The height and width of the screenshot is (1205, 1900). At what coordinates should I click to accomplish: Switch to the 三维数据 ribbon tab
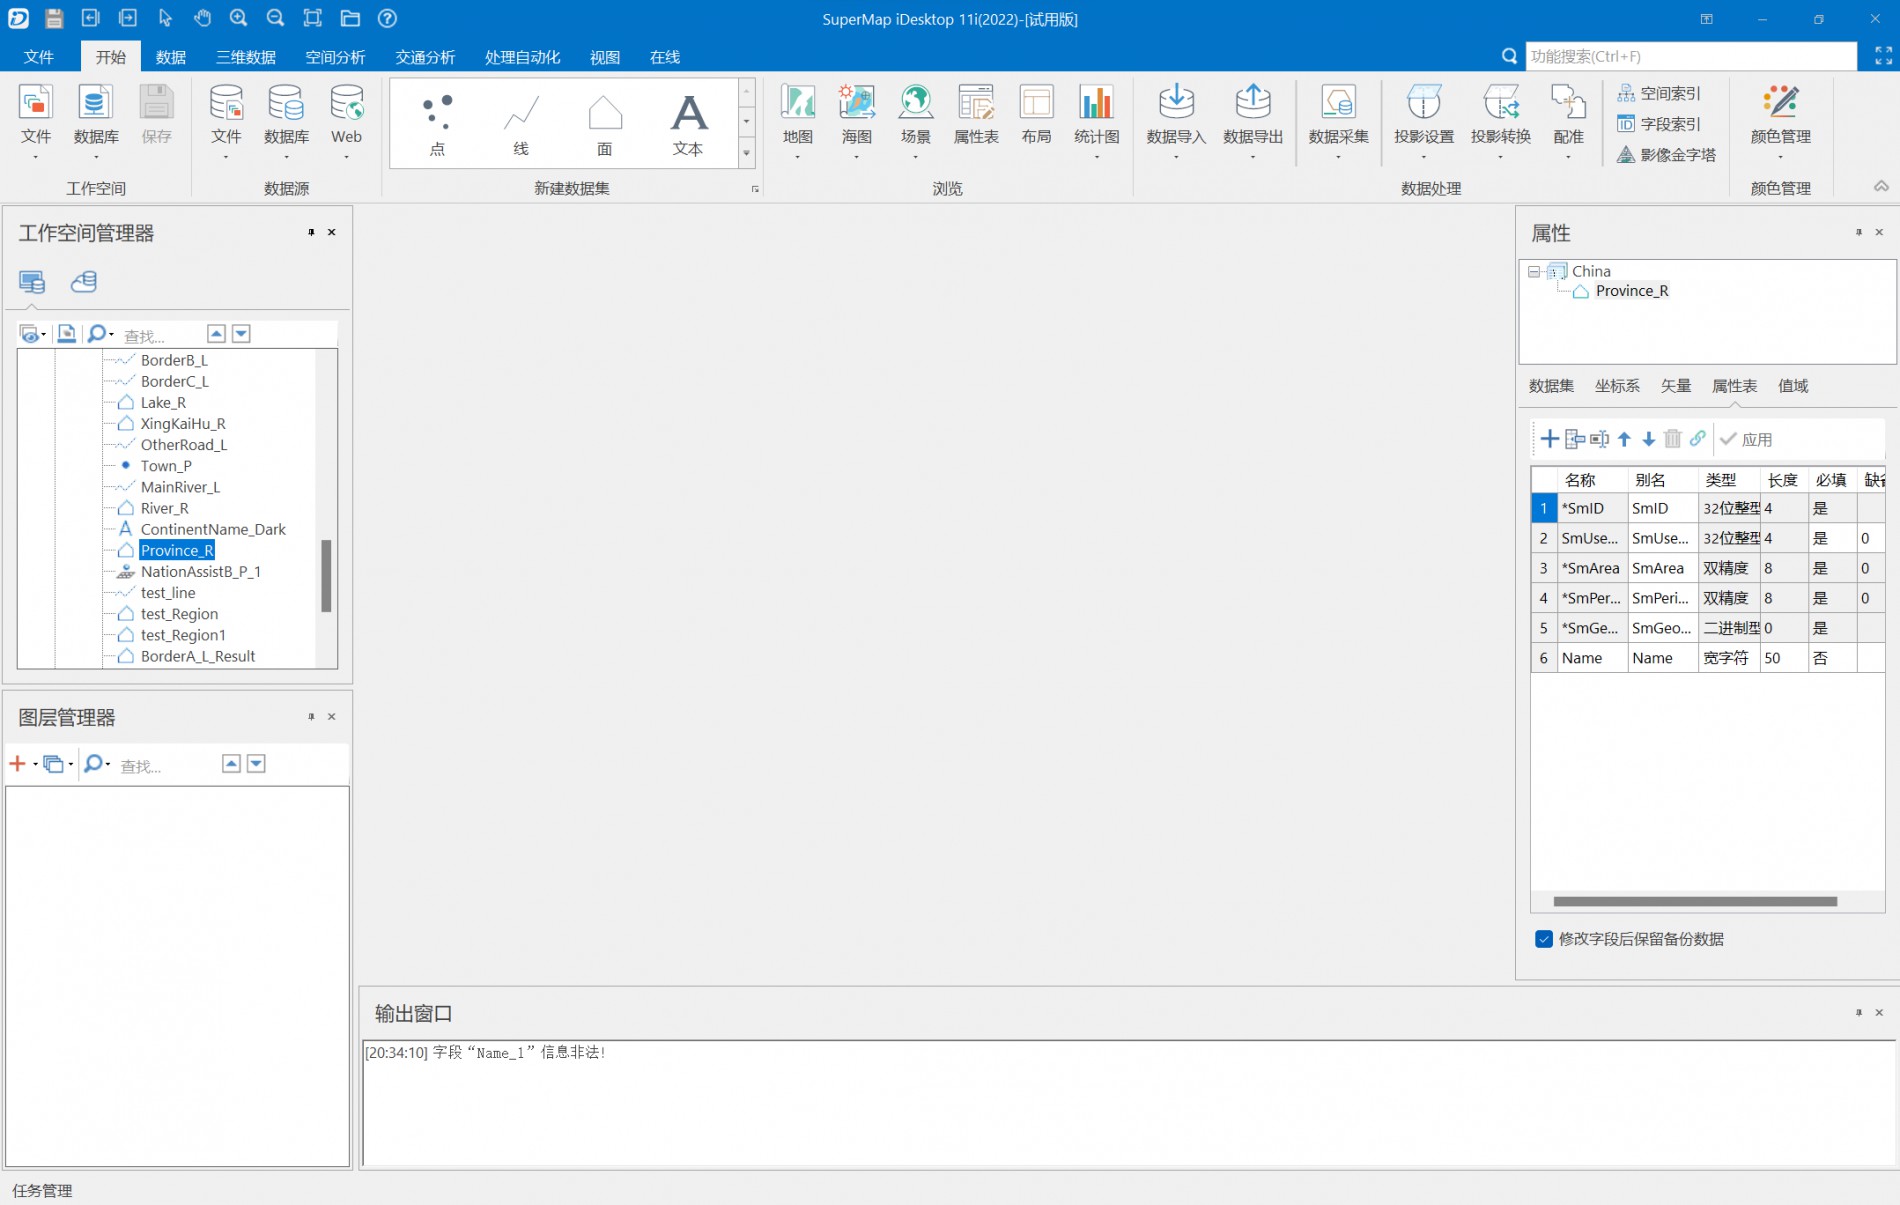click(x=246, y=57)
